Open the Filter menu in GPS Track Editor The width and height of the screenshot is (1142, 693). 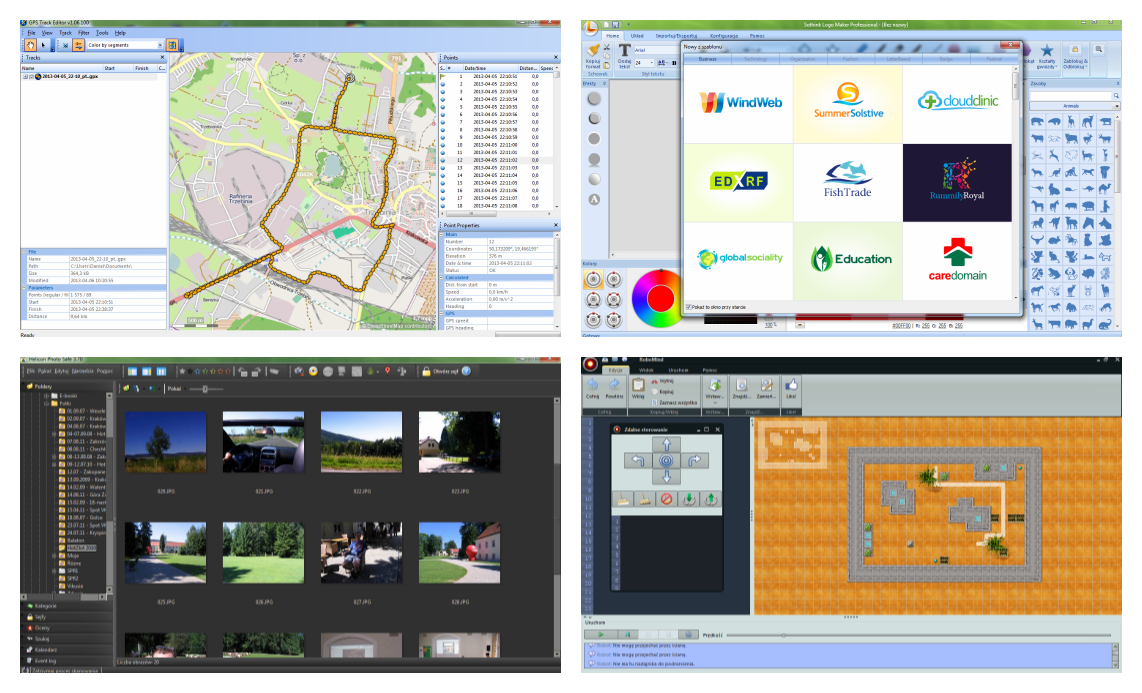[x=84, y=33]
